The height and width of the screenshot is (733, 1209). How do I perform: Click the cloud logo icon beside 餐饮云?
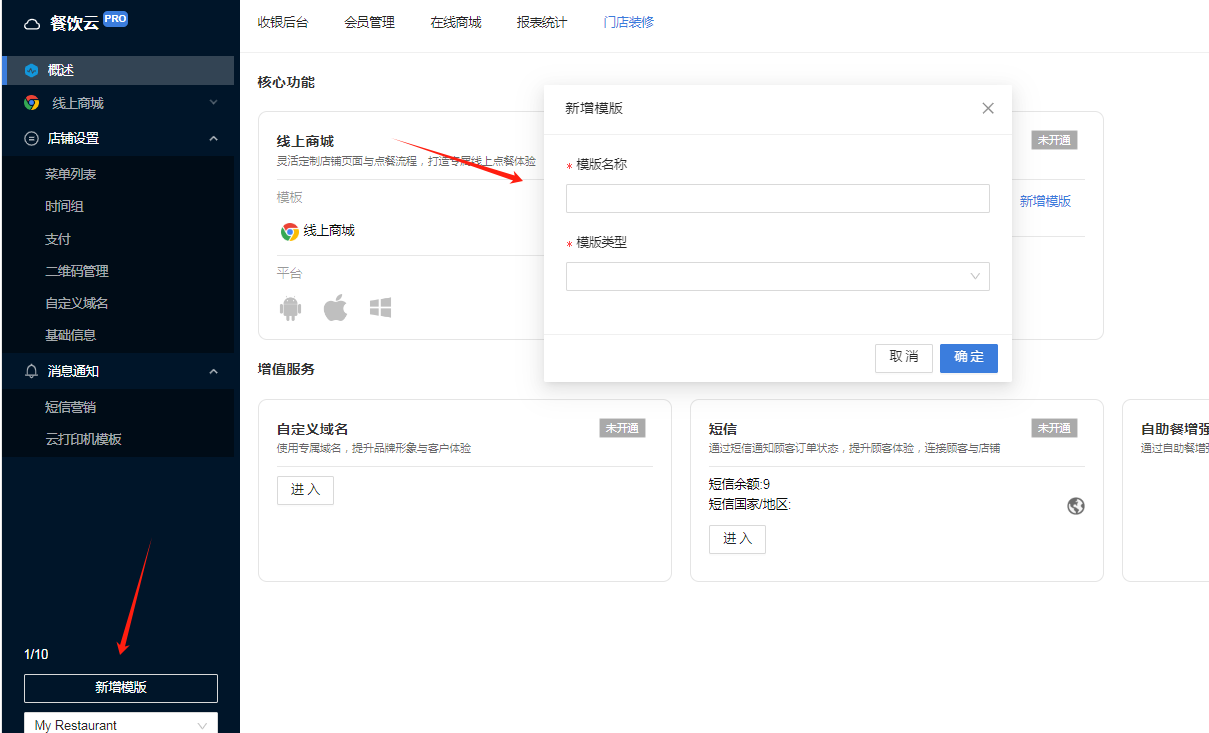[33, 24]
